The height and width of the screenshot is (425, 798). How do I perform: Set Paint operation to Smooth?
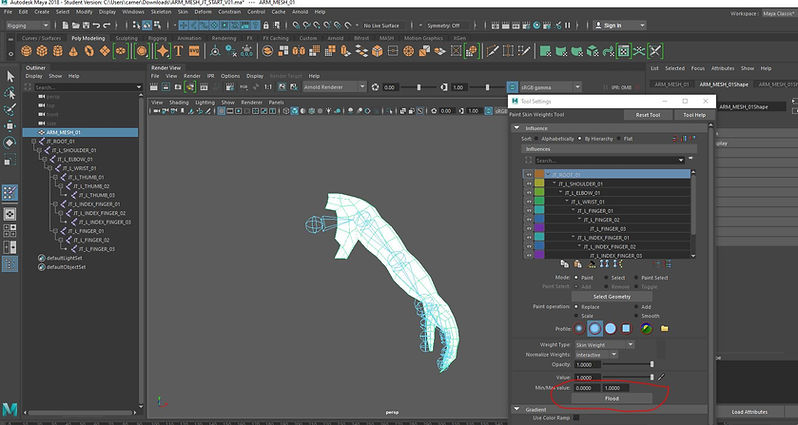tap(636, 316)
